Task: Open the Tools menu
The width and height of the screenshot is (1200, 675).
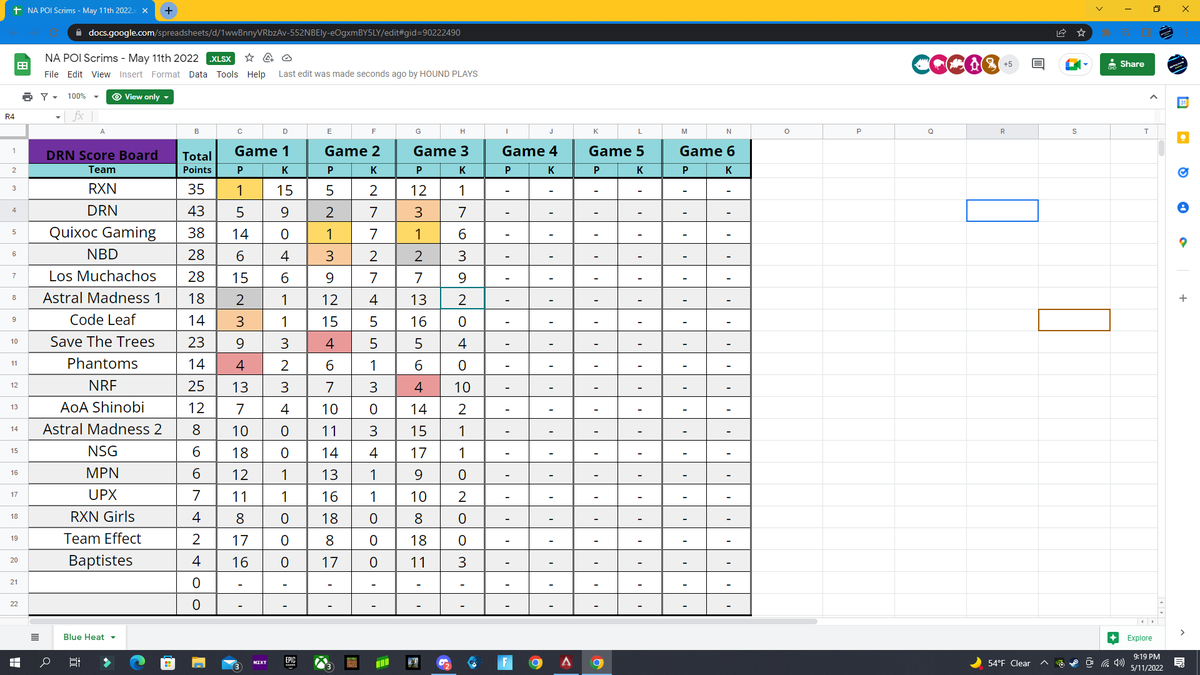Action: (x=228, y=74)
